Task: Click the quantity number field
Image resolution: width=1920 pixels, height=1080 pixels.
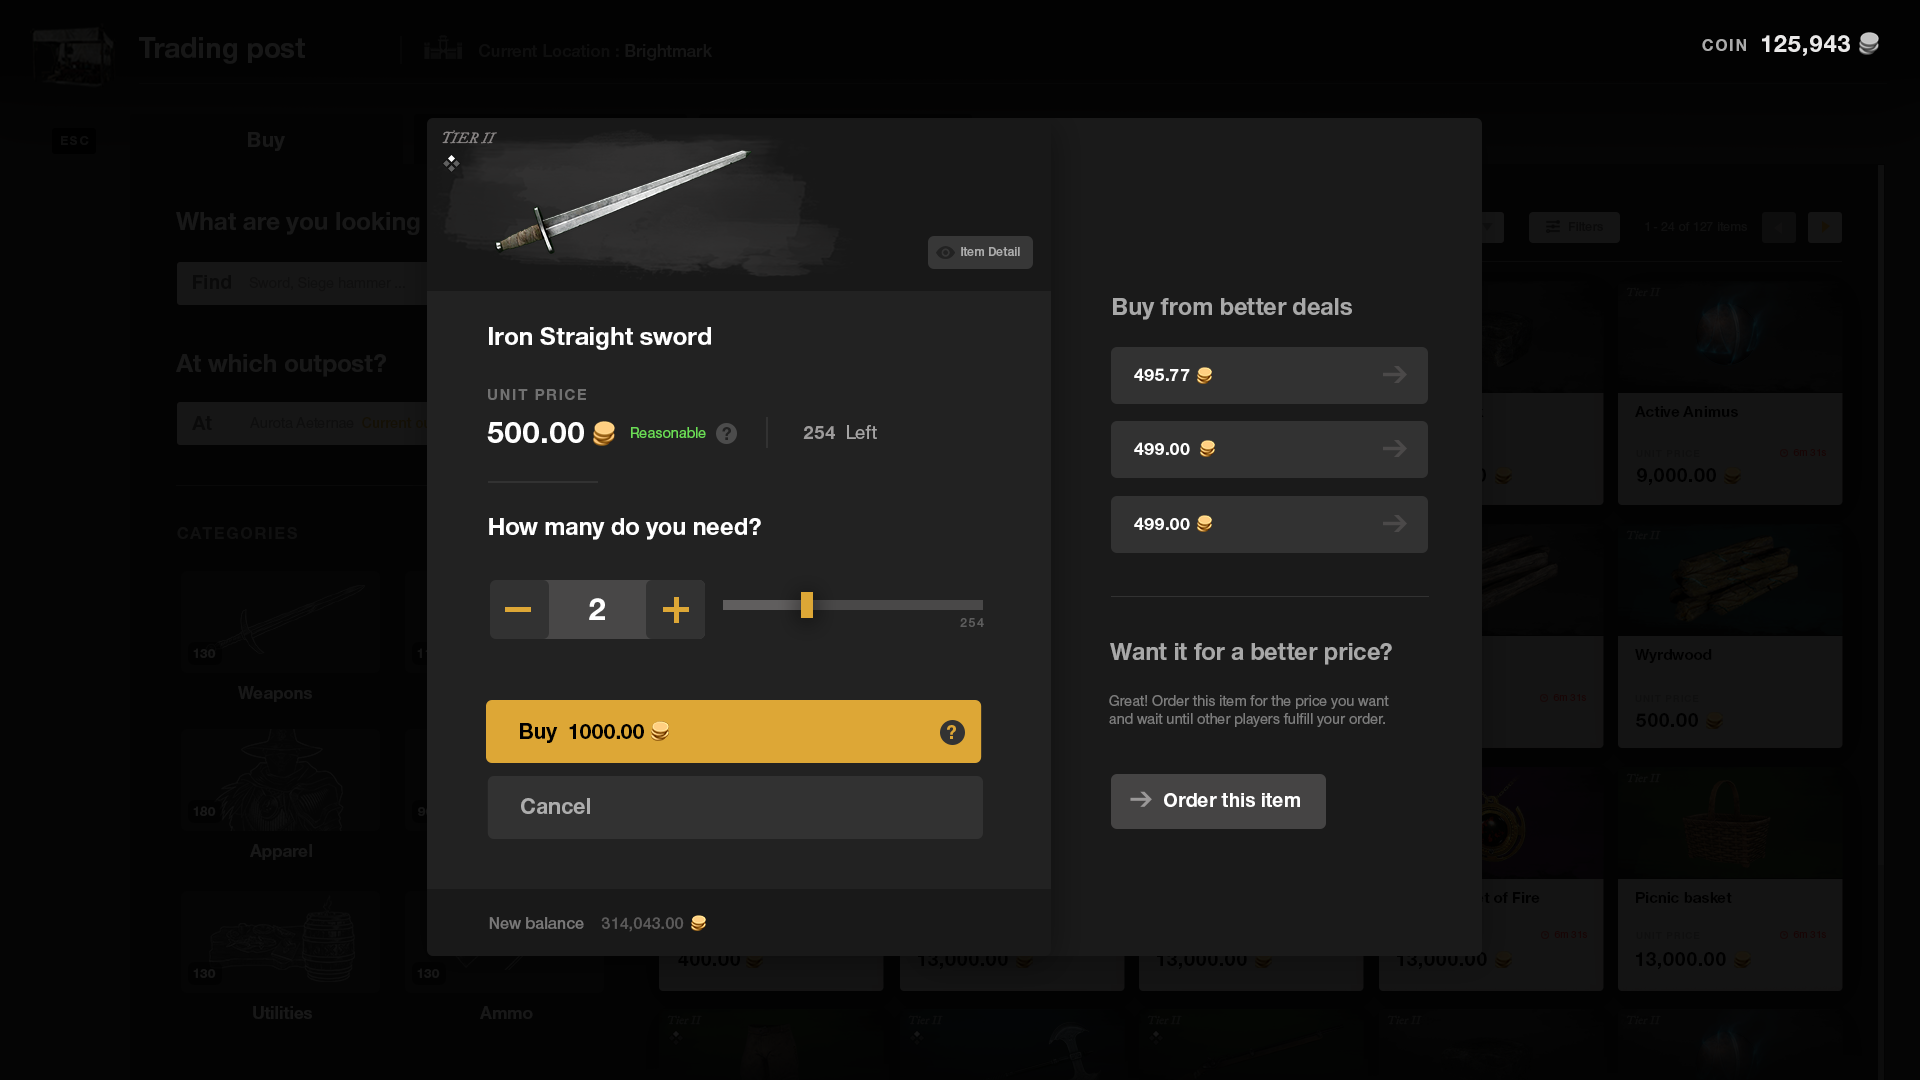Action: coord(597,609)
